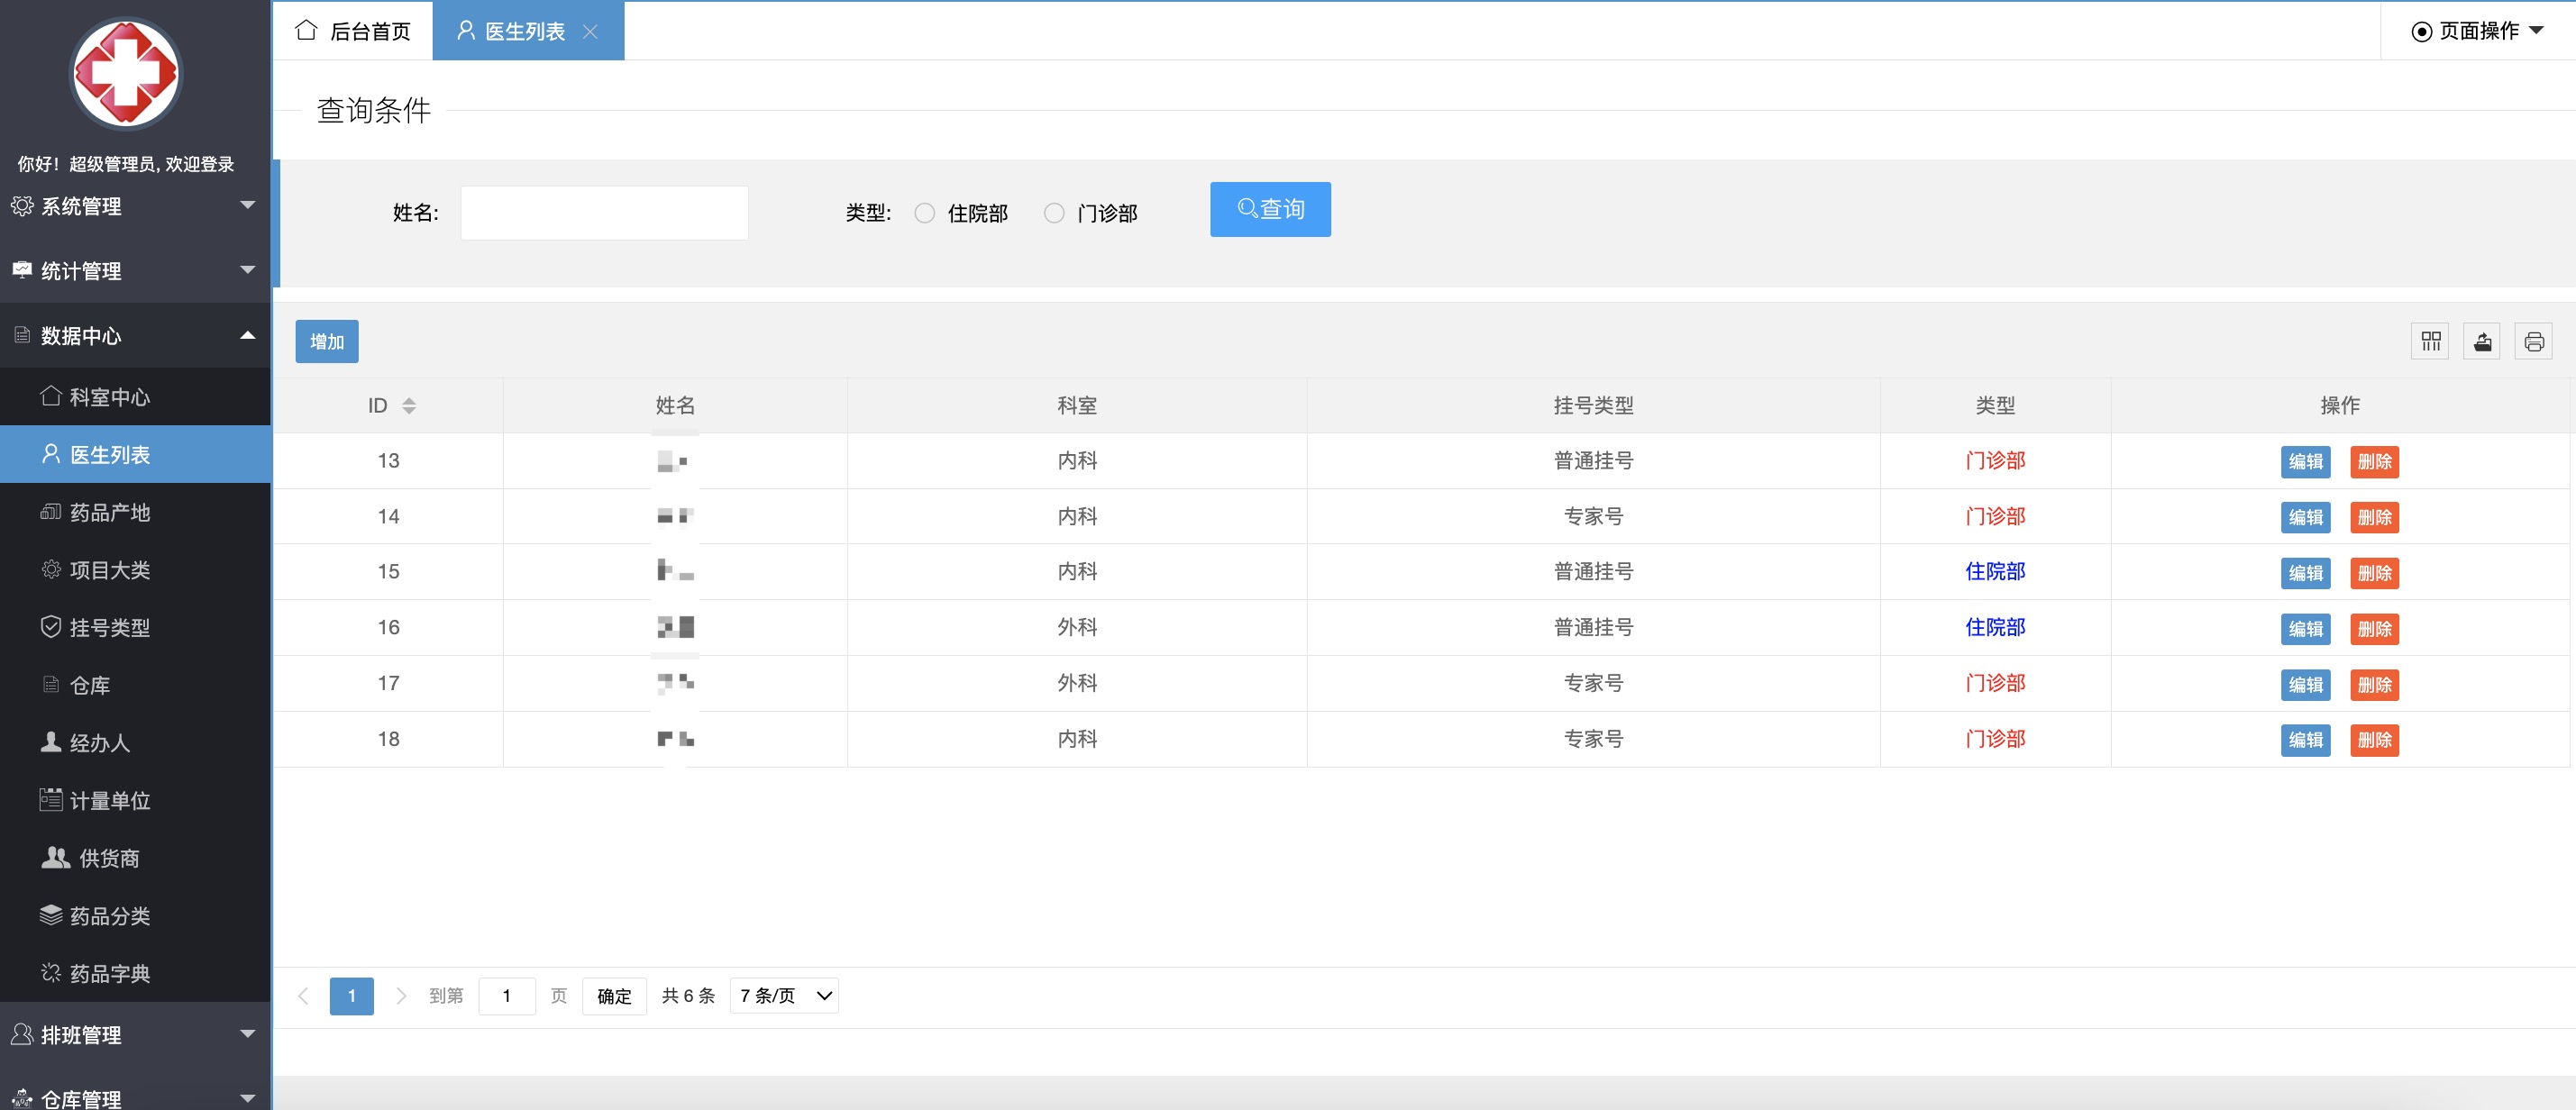This screenshot has width=2576, height=1110.
Task: Click the 门诊部 type cell in row 13
Action: point(1995,461)
